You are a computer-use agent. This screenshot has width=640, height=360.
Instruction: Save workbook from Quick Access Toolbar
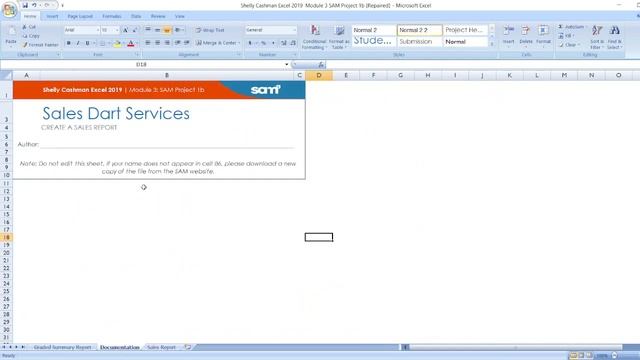(25, 5)
